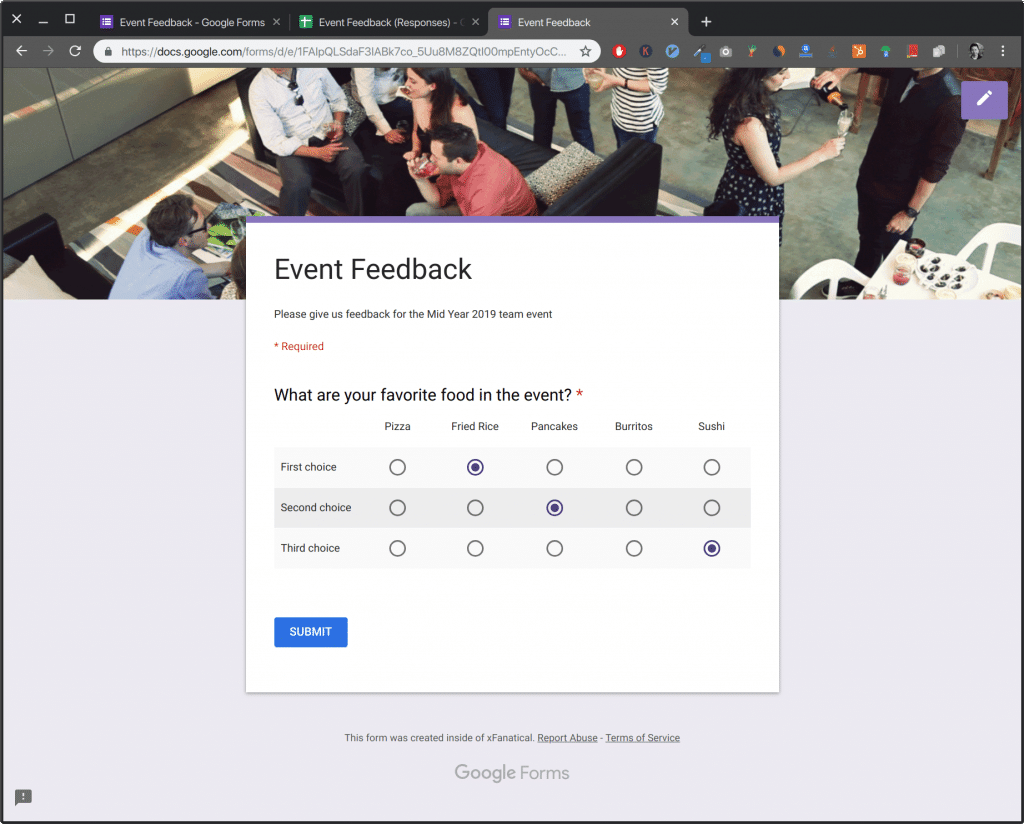
Task: Click the browser back arrow
Action: [21, 51]
